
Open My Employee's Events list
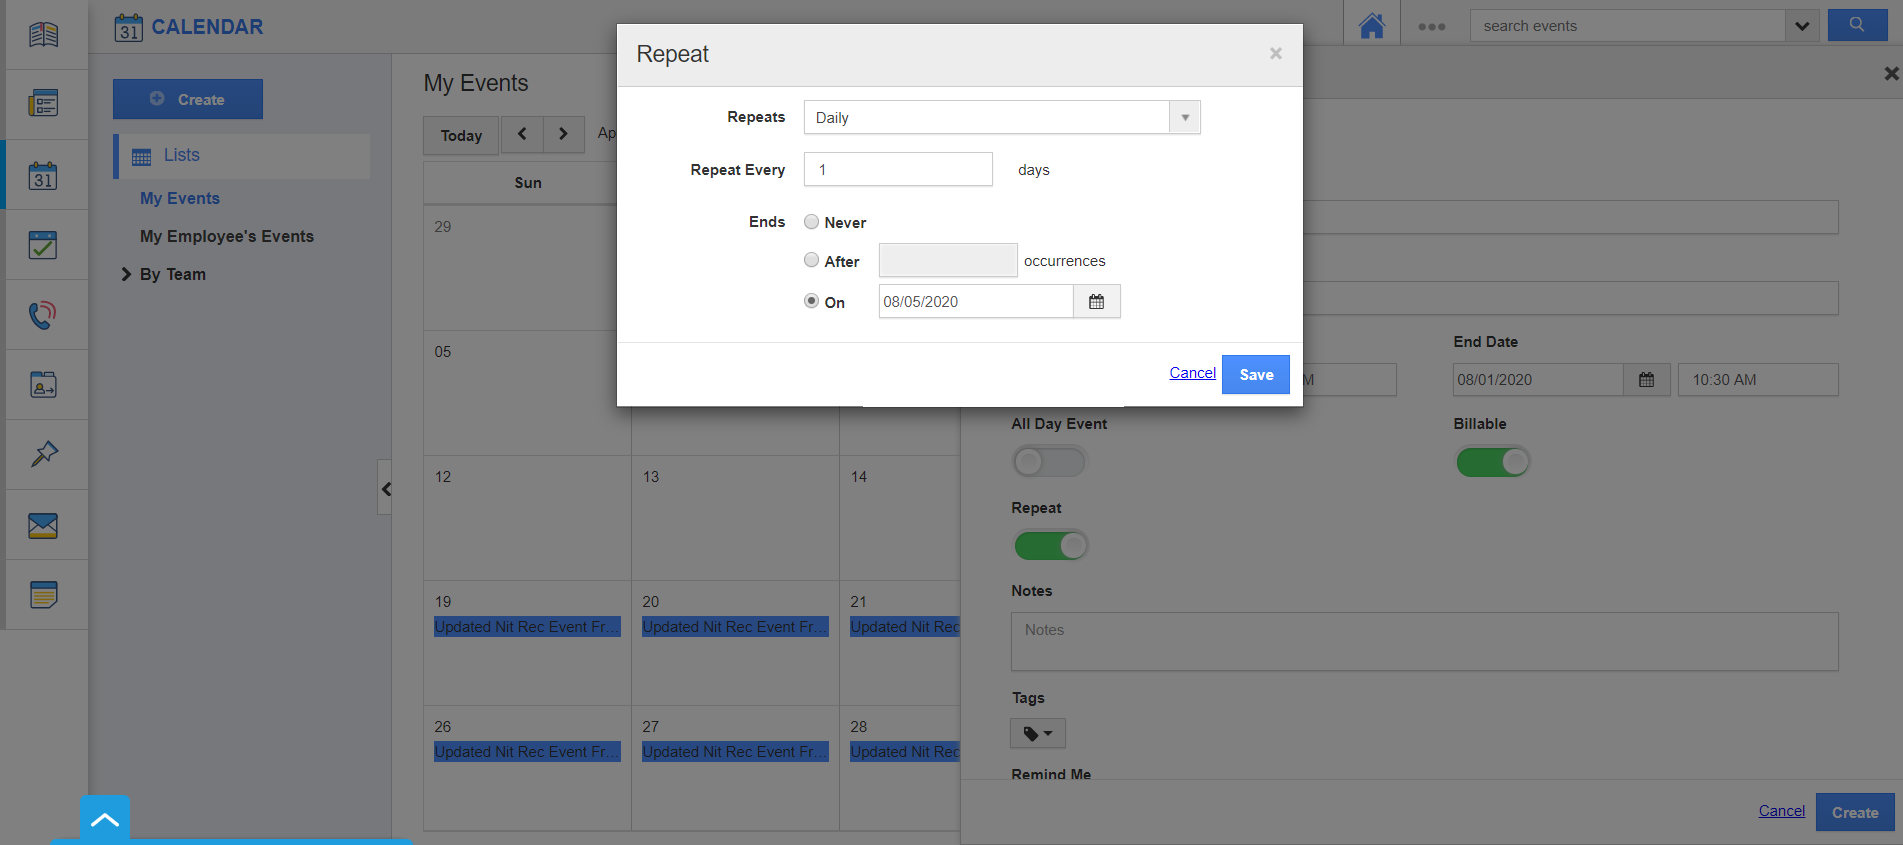click(x=227, y=236)
